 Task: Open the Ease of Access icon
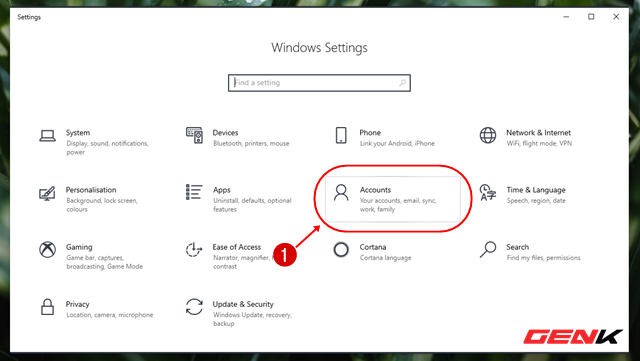194,250
